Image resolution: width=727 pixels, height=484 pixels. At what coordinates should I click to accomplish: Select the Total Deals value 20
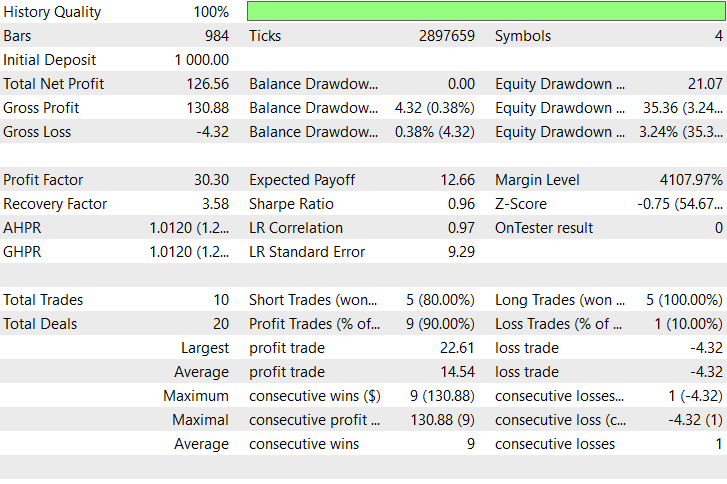click(220, 324)
